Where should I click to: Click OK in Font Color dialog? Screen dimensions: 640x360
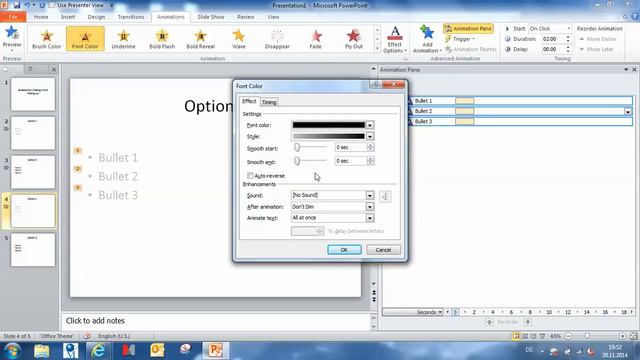pyautogui.click(x=344, y=250)
